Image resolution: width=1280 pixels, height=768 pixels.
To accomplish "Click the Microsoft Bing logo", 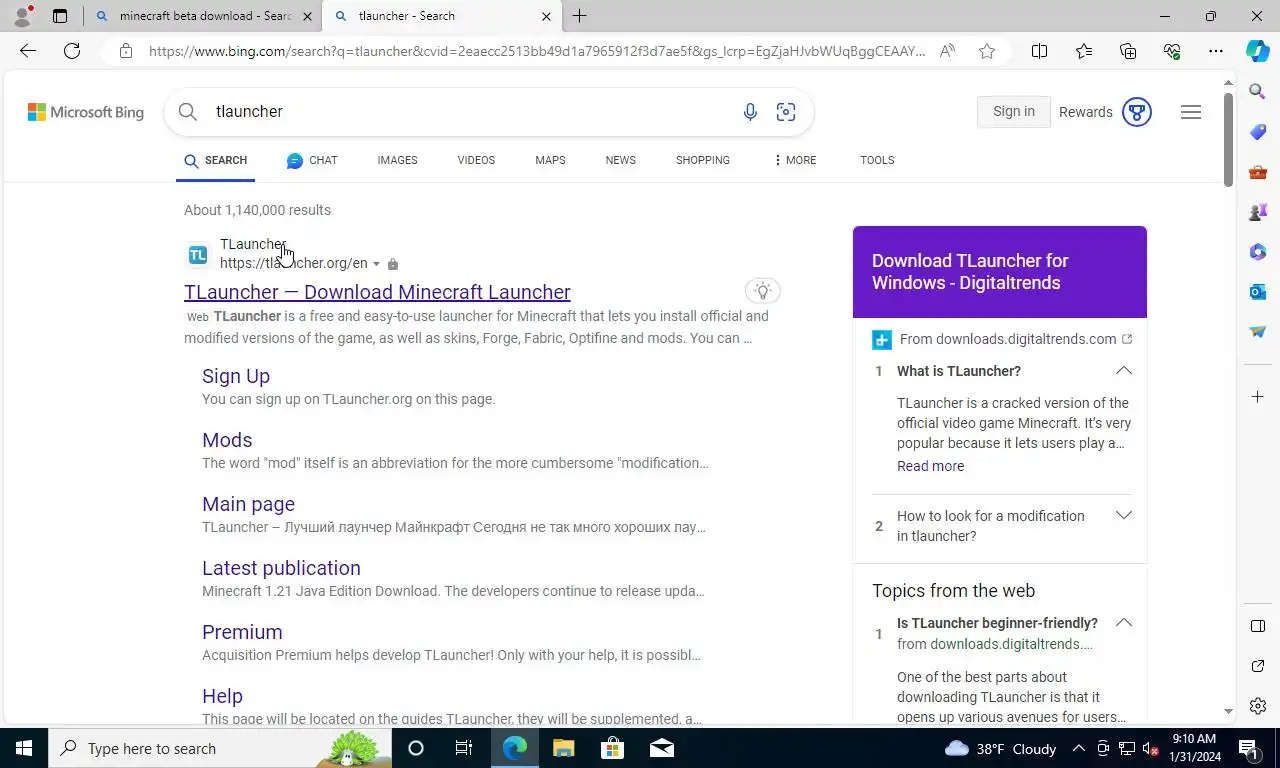I will 86,112.
